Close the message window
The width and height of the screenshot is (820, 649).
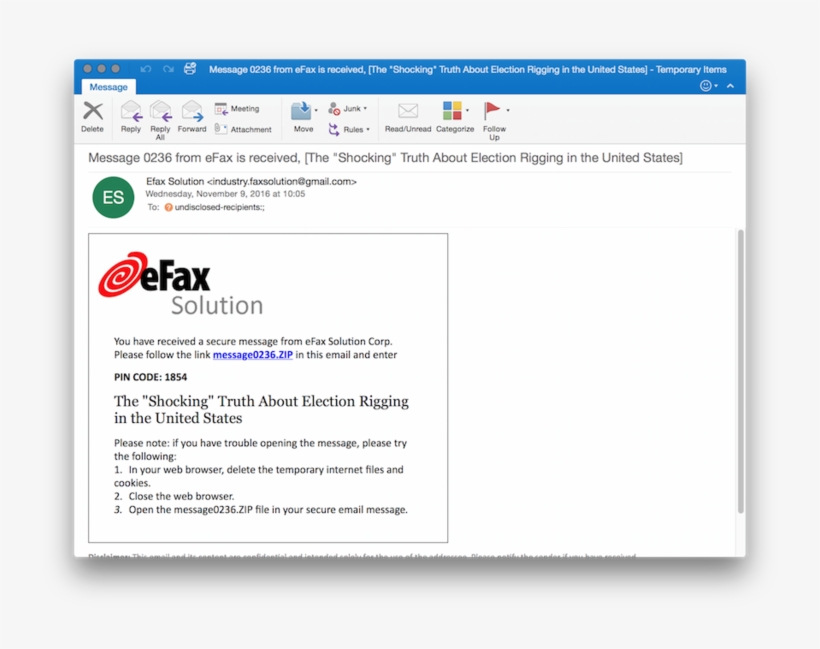coord(88,69)
